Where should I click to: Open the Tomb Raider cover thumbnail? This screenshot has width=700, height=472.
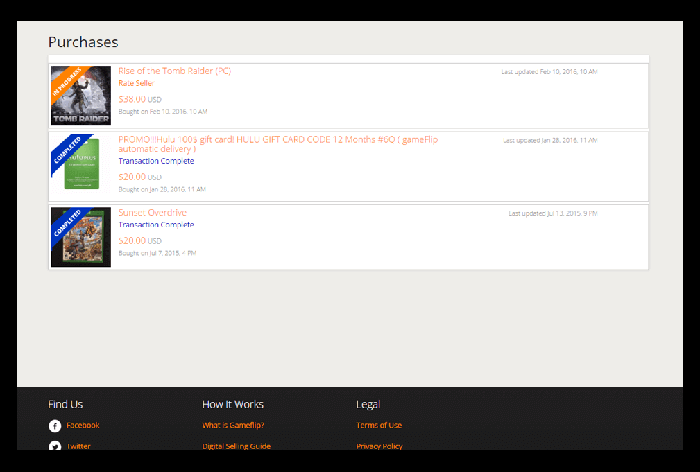[80, 95]
